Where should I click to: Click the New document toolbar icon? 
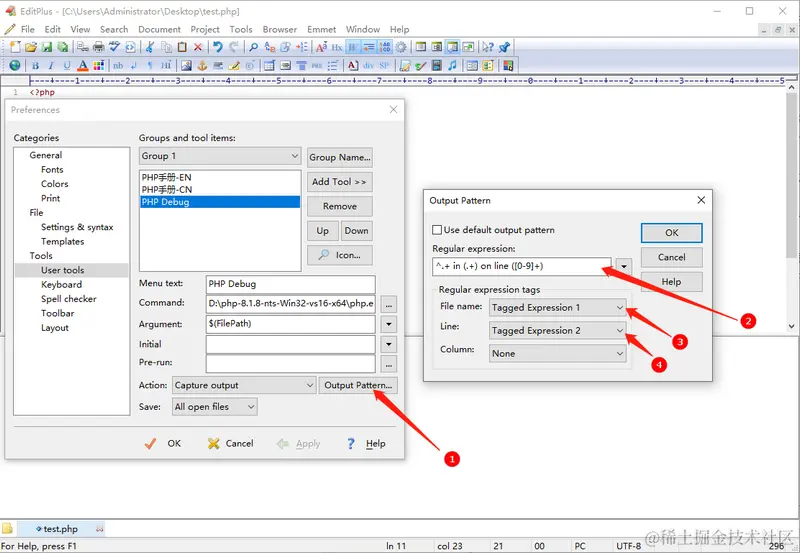[x=15, y=47]
